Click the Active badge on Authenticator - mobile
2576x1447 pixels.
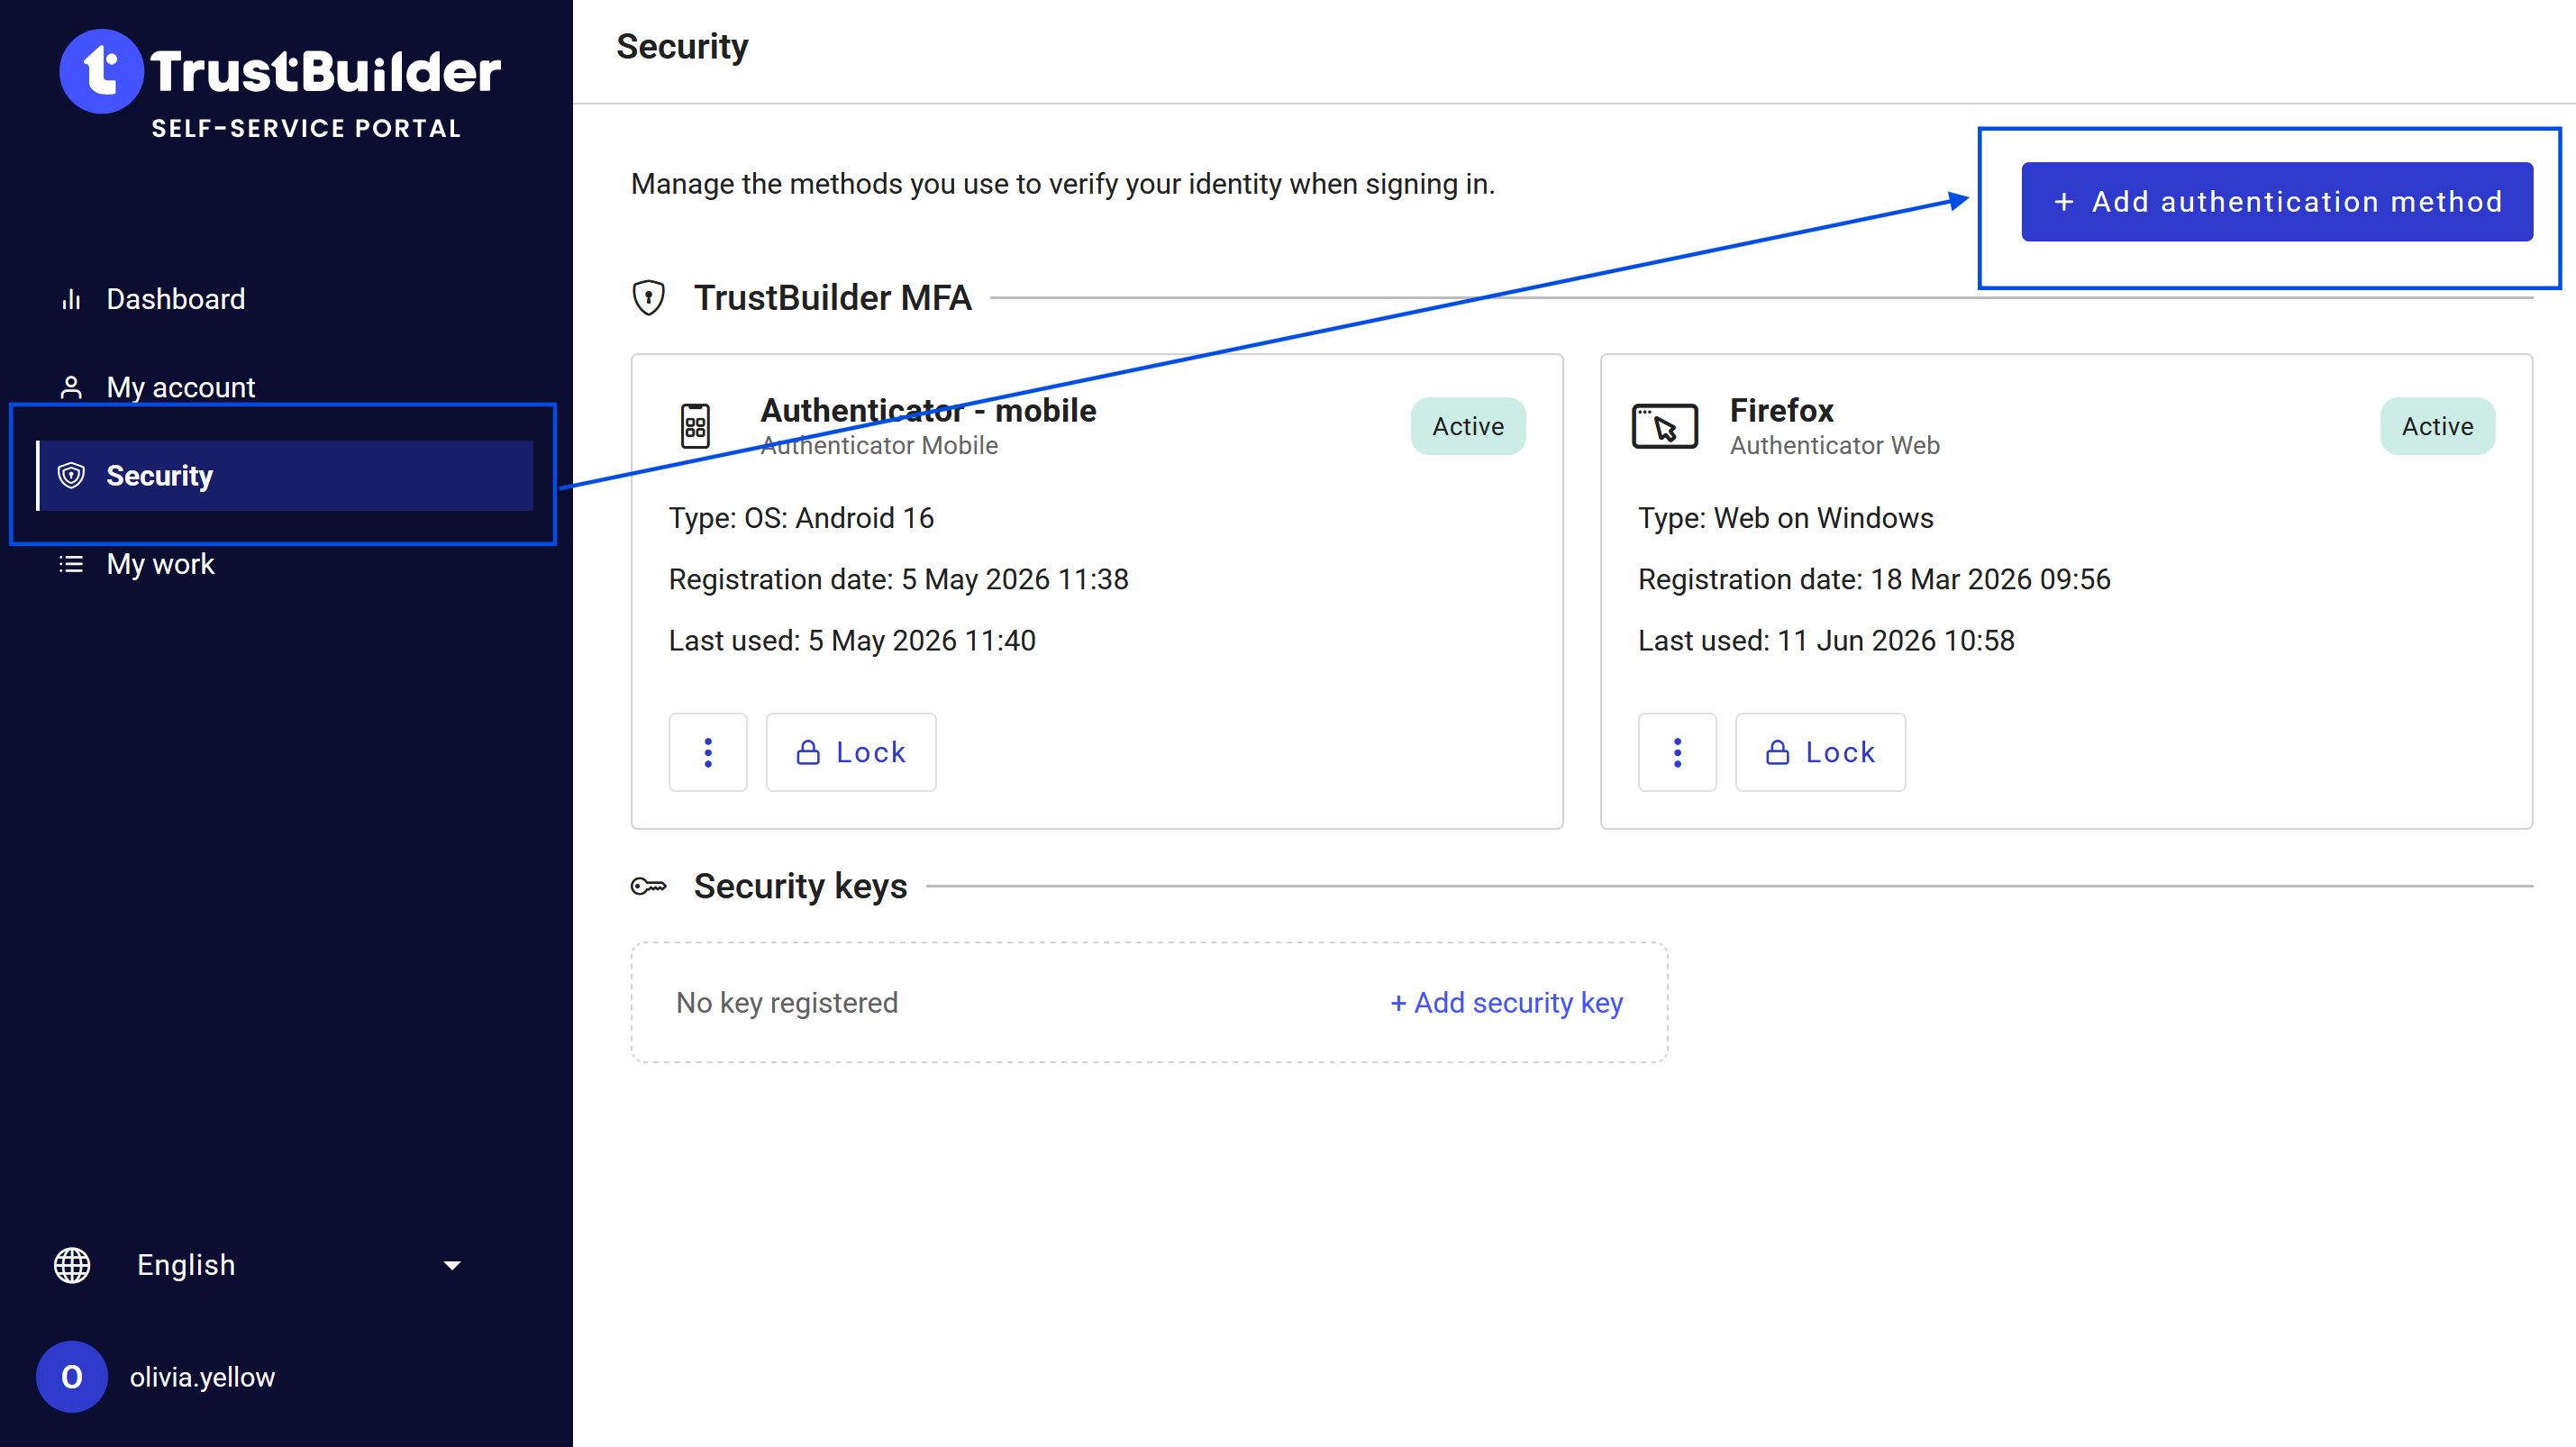tap(1468, 426)
